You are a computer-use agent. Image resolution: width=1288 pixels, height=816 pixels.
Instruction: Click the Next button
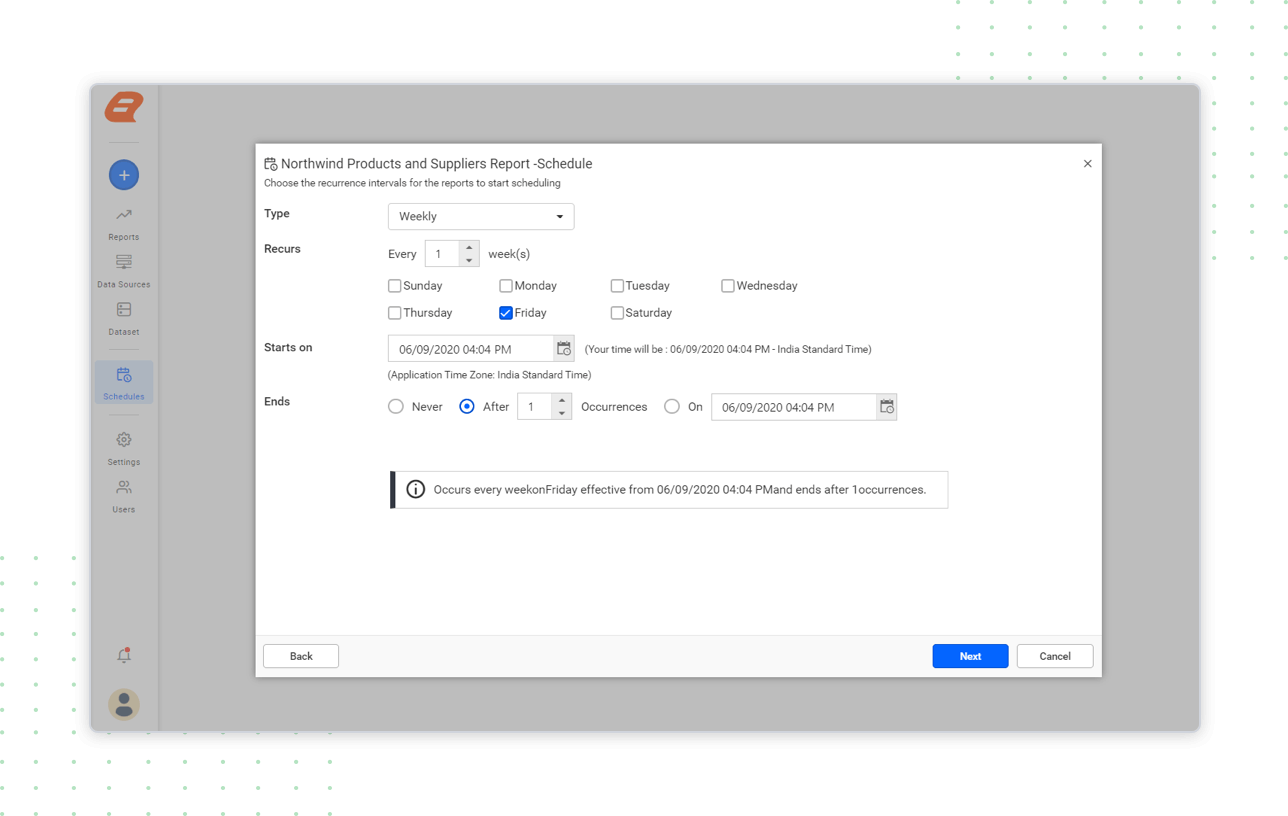click(x=970, y=656)
